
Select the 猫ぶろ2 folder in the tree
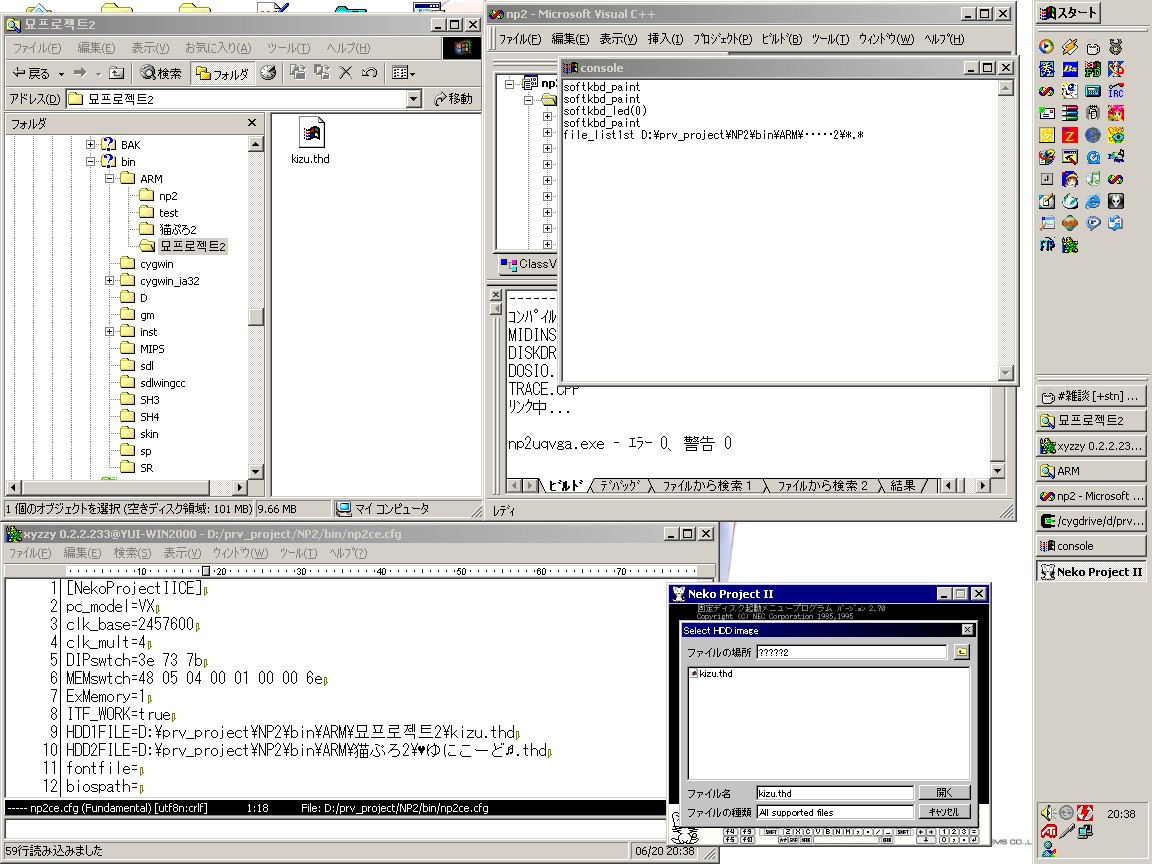pyautogui.click(x=178, y=229)
